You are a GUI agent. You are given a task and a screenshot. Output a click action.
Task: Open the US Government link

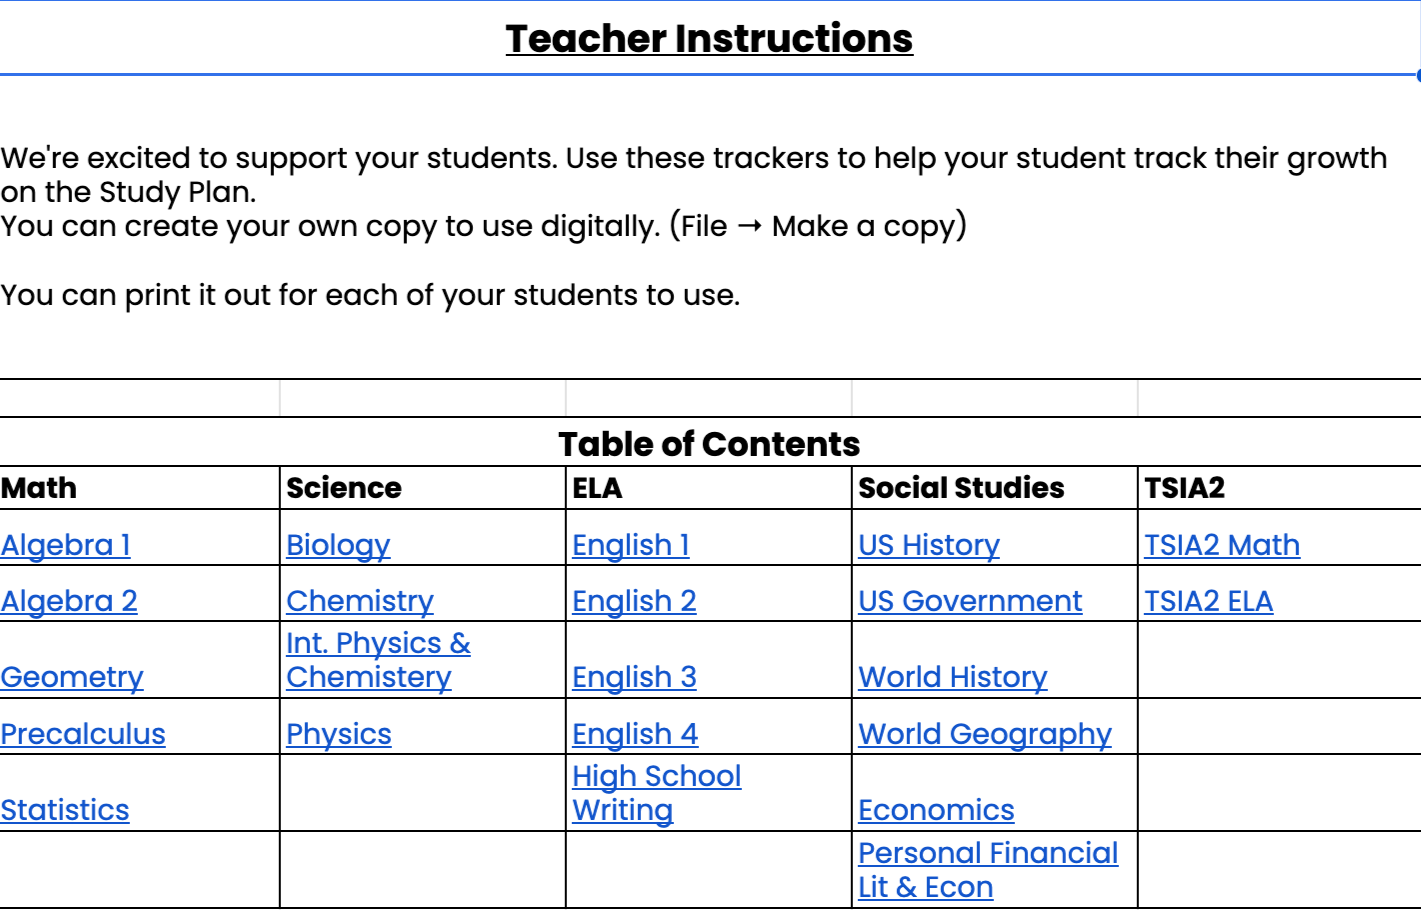click(970, 601)
